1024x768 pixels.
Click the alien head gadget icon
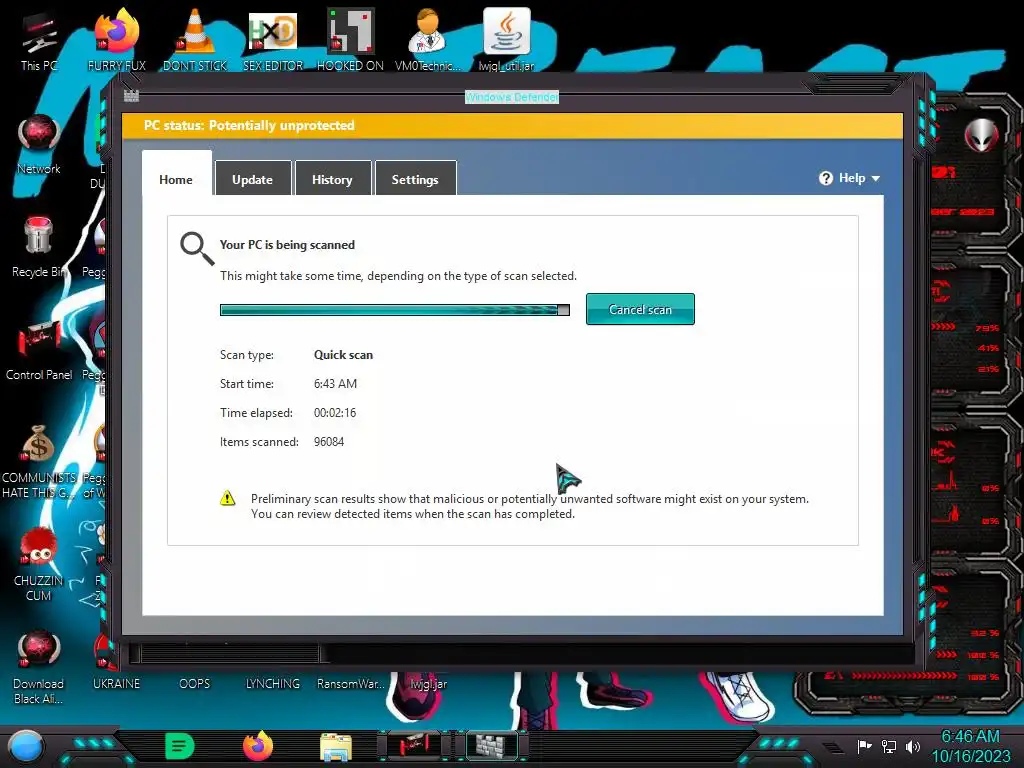[982, 135]
